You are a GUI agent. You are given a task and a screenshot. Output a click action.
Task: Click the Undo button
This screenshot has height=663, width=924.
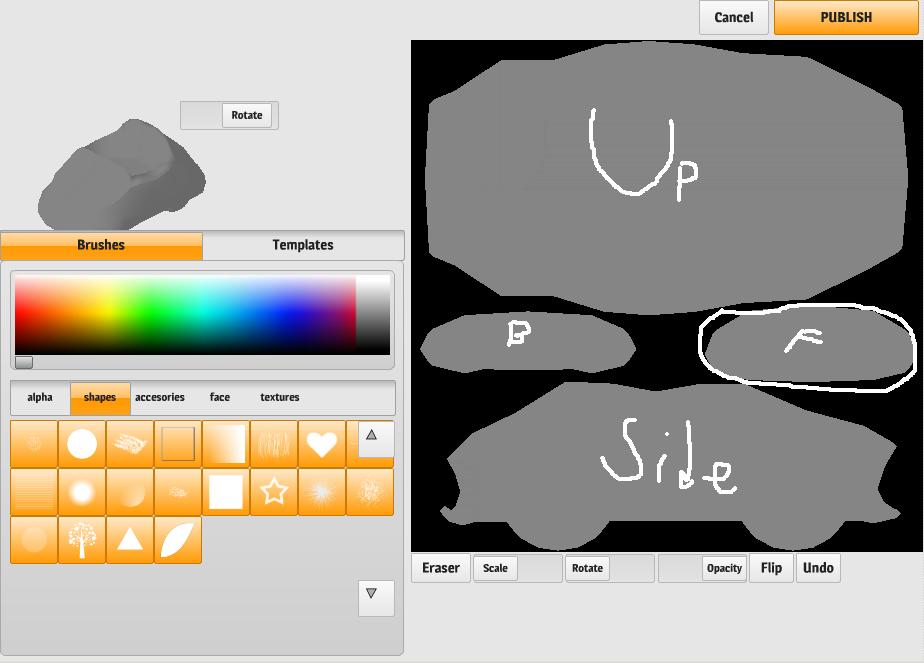click(818, 568)
